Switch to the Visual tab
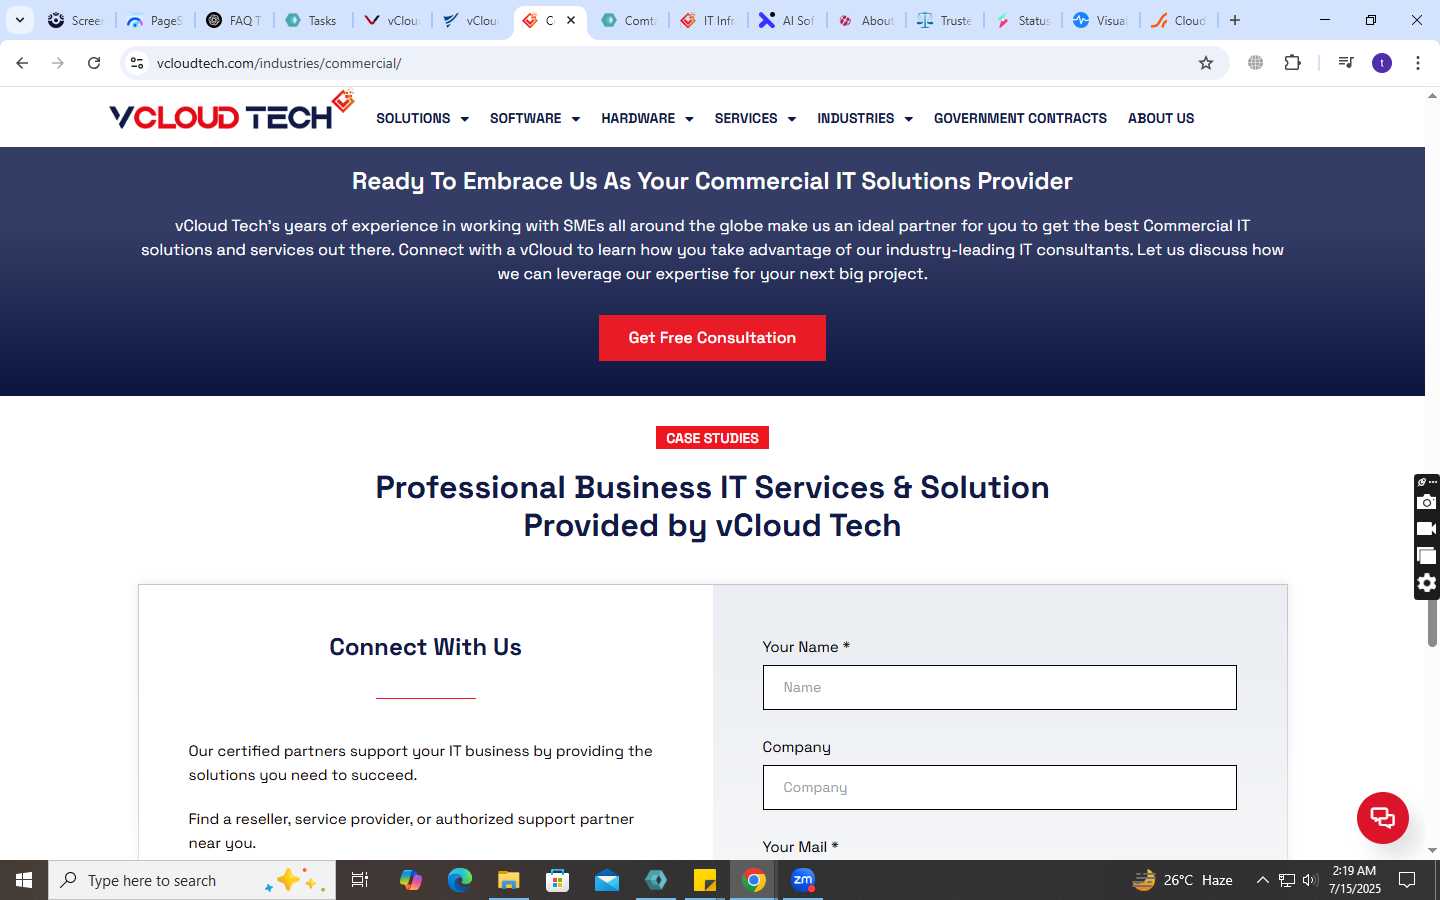This screenshot has width=1440, height=900. point(1102,20)
